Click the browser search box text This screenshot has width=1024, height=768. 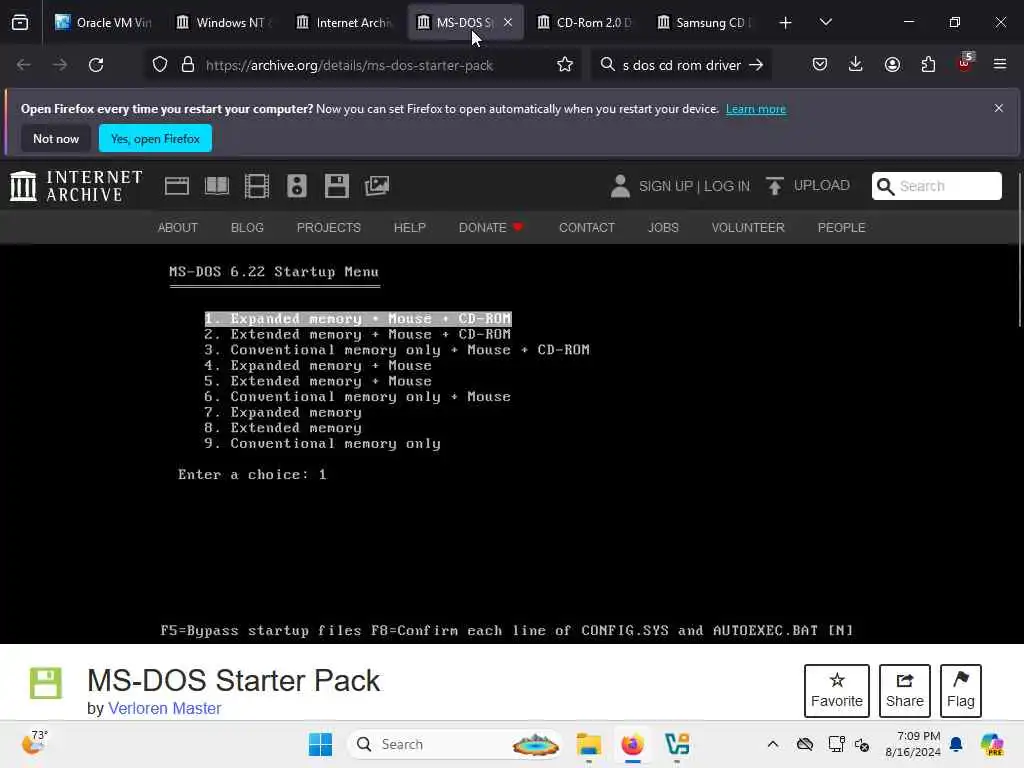point(681,65)
